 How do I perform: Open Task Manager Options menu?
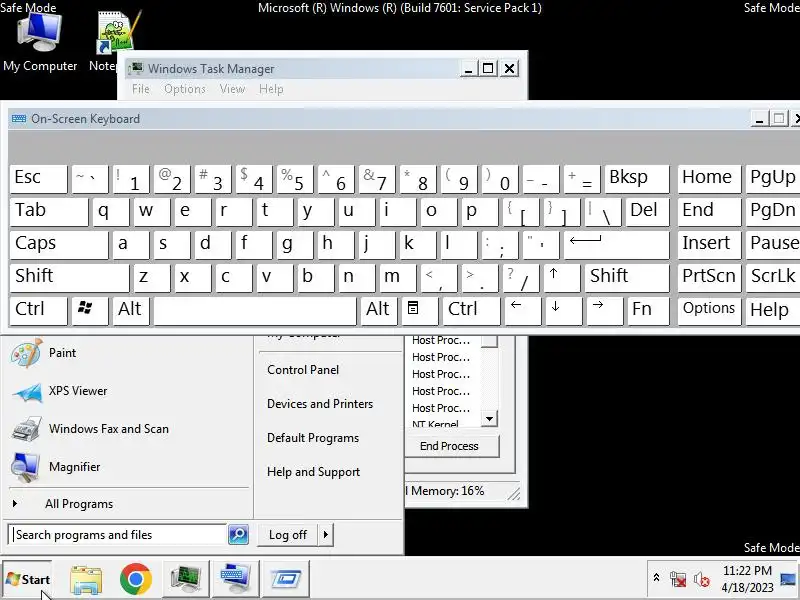[x=185, y=89]
